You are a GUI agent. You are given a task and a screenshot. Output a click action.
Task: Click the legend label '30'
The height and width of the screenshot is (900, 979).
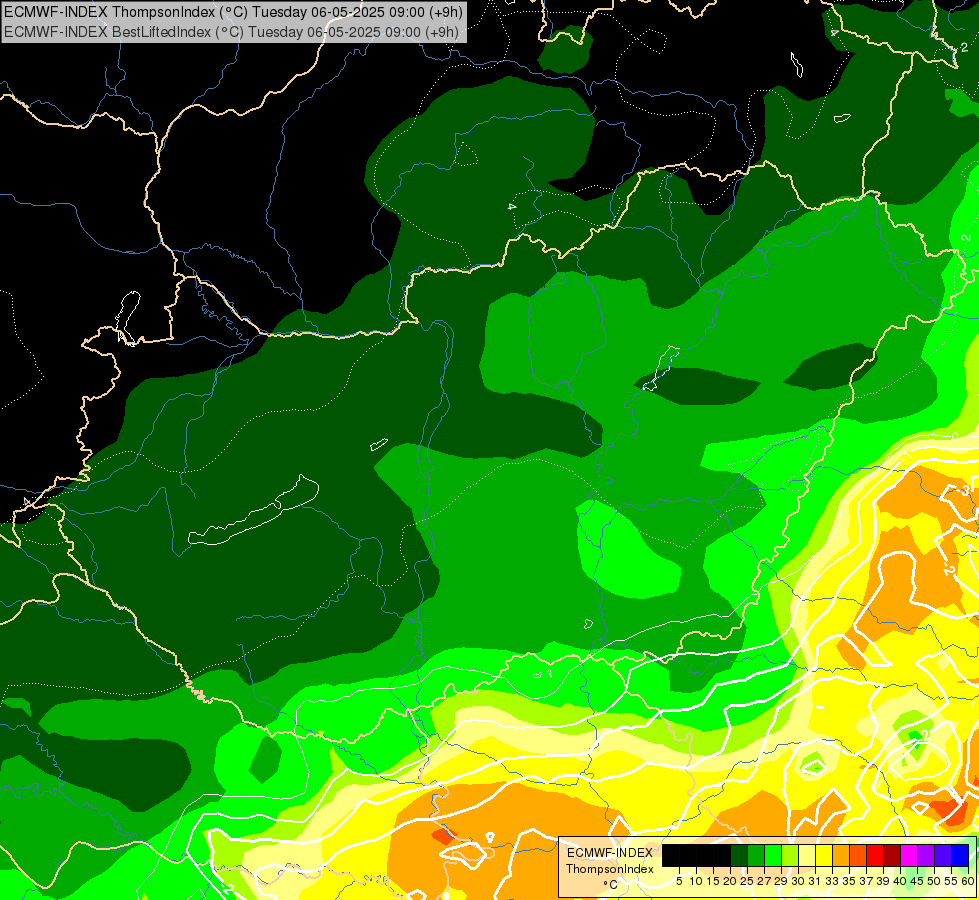799,881
